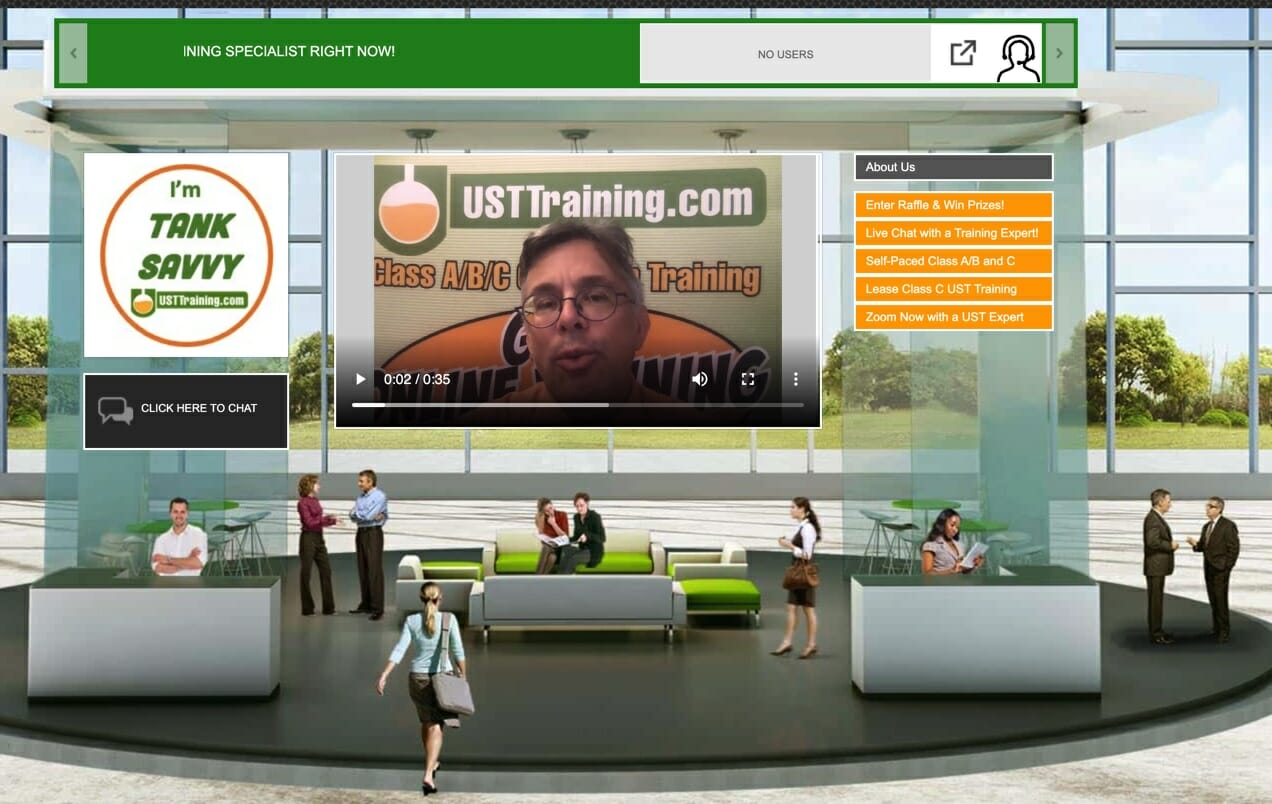Viewport: 1272px width, 804px height.
Task: Click the left chevron on the scrolling banner
Action: click(71, 53)
